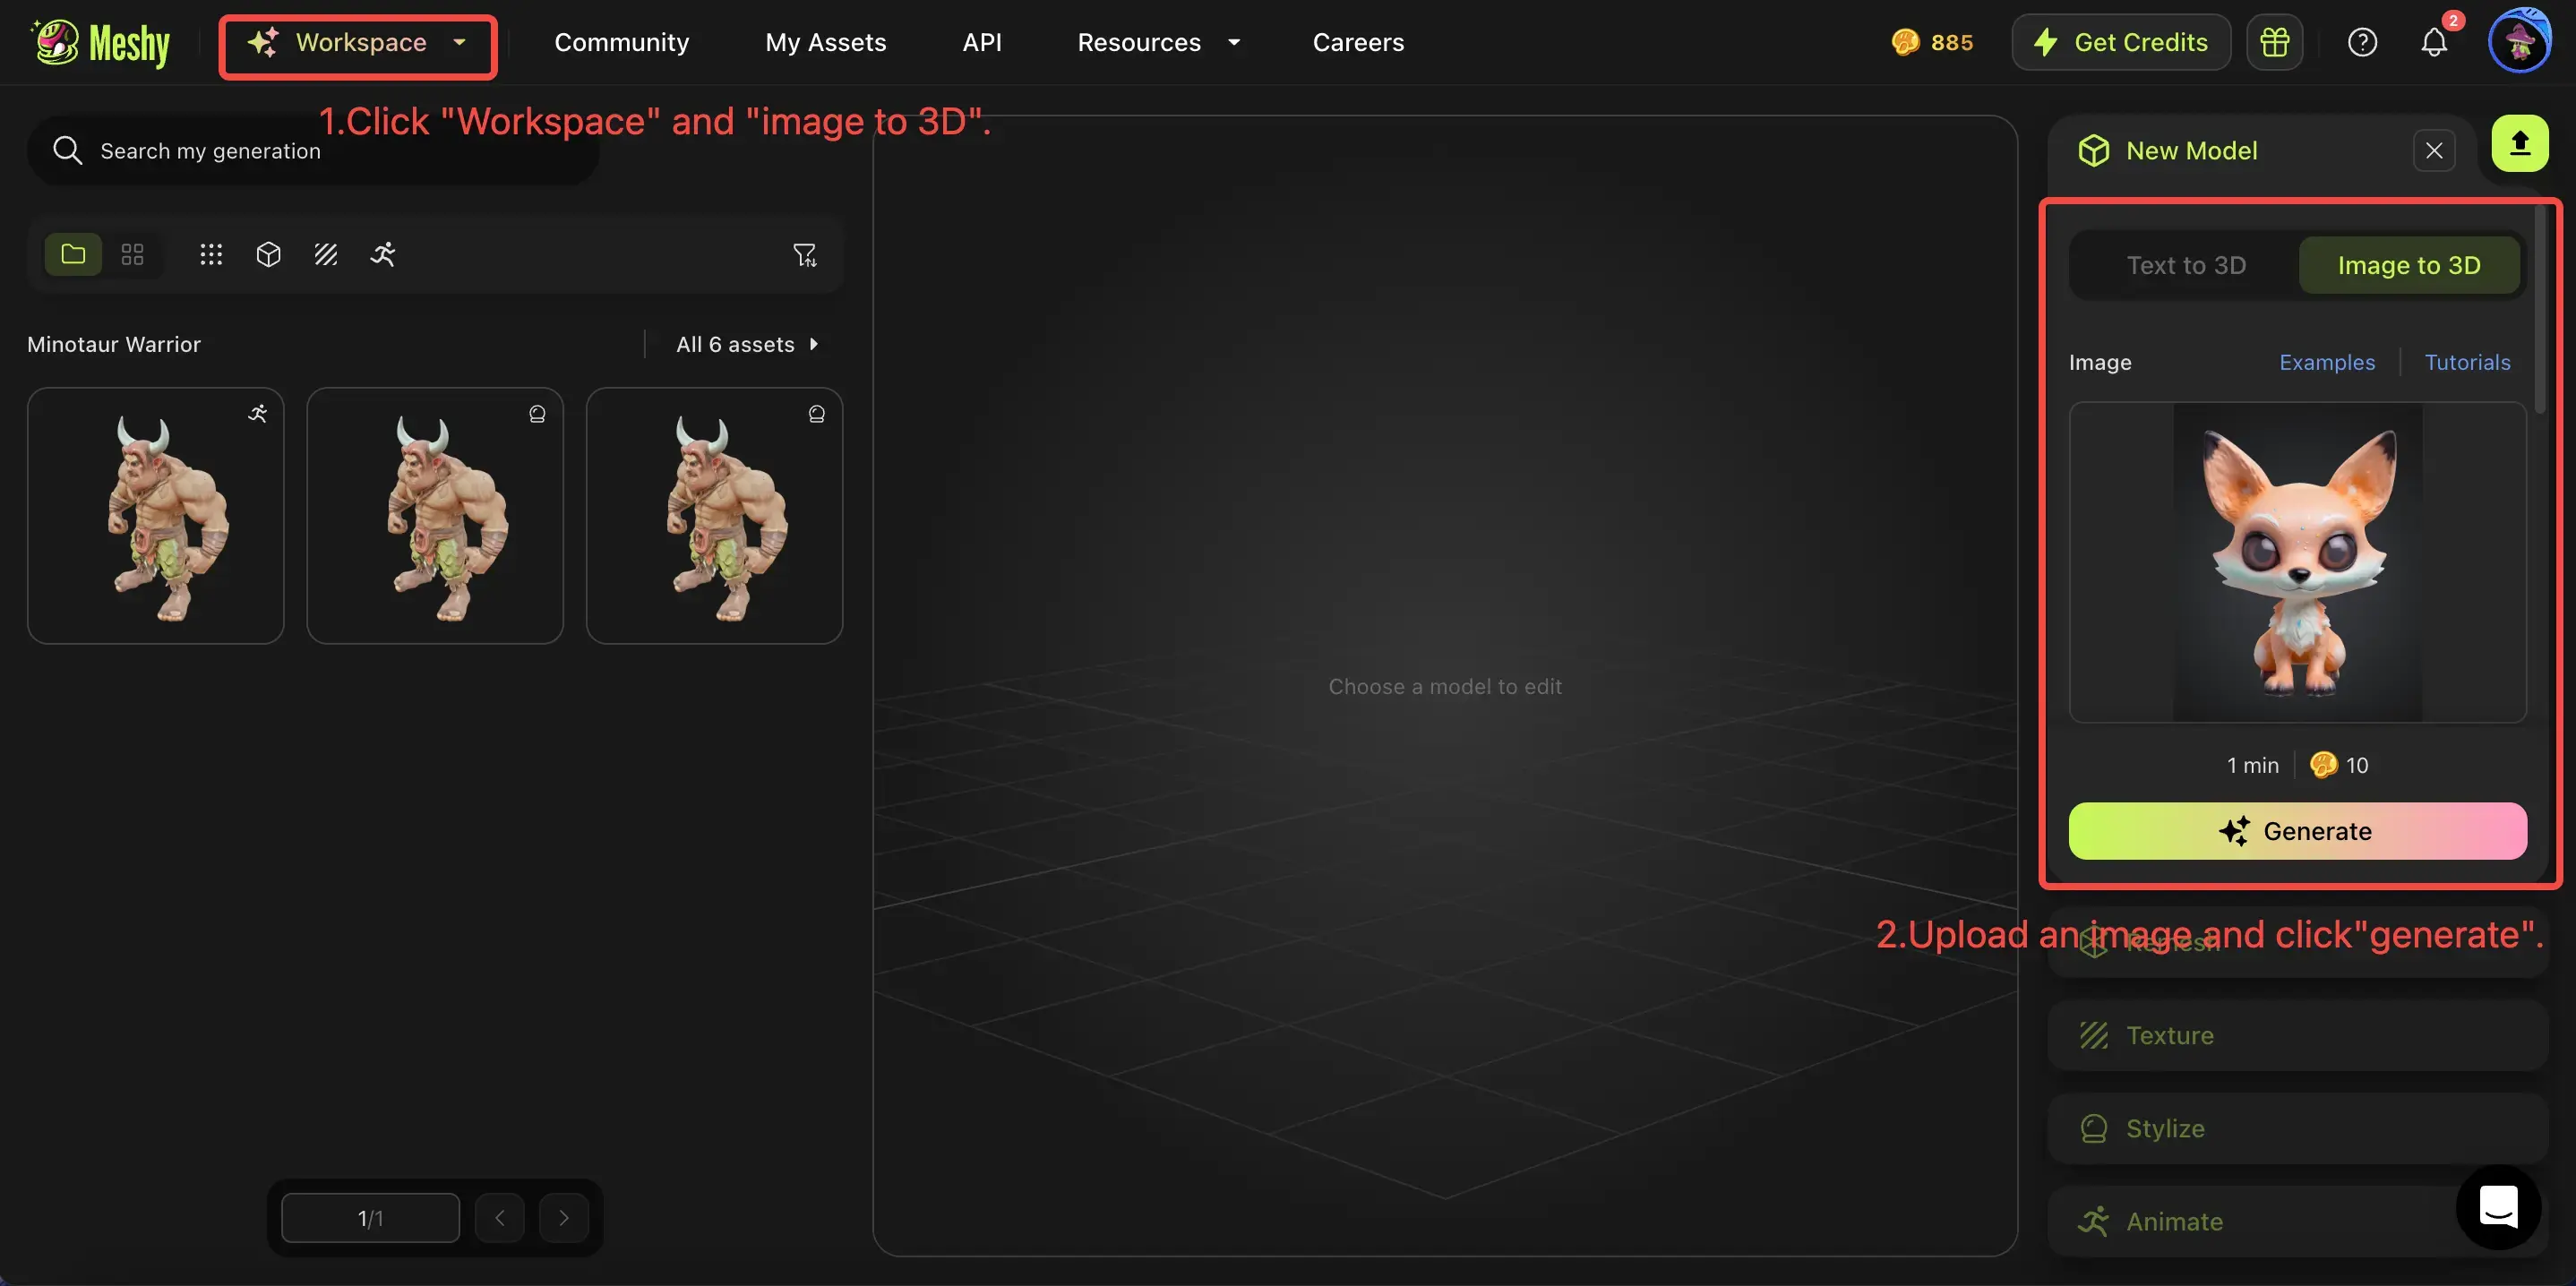Filter assets by animations using the runner icon
The image size is (2576, 1286).
(383, 254)
